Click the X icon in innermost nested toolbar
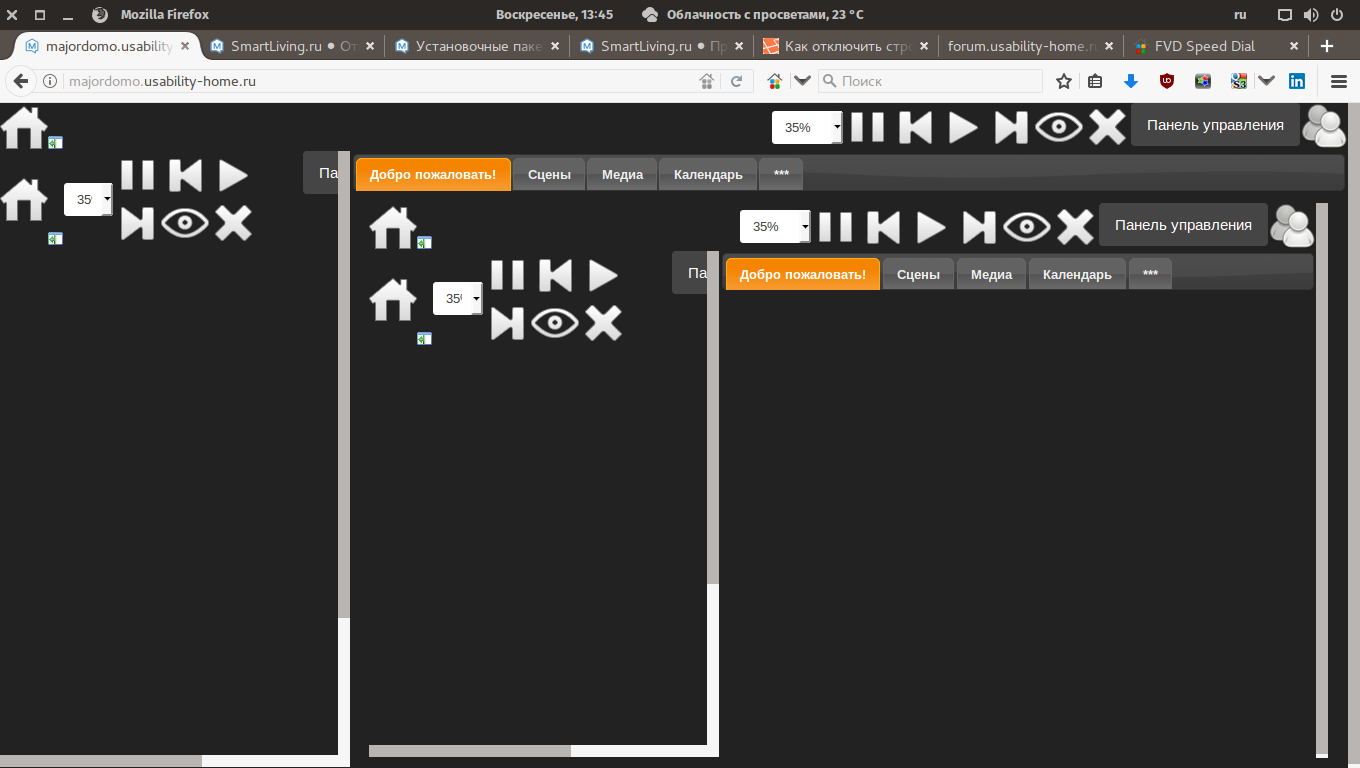The height and width of the screenshot is (768, 1360). click(1075, 227)
